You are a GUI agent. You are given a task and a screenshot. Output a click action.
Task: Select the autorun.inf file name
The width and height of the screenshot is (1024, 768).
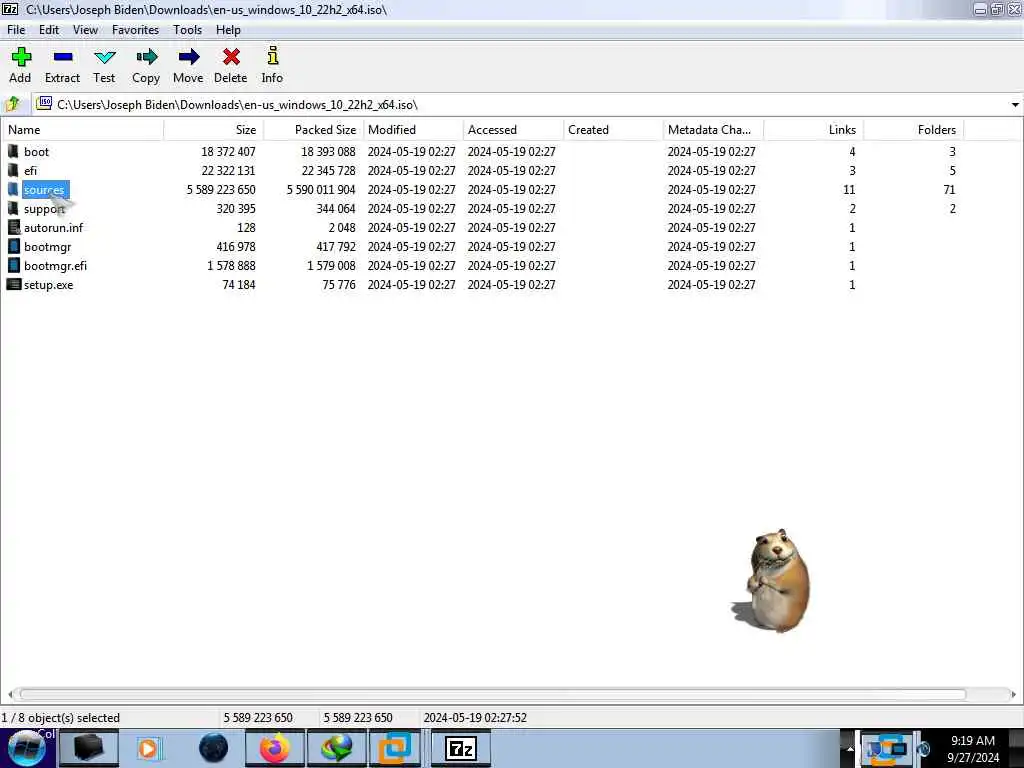(x=54, y=227)
